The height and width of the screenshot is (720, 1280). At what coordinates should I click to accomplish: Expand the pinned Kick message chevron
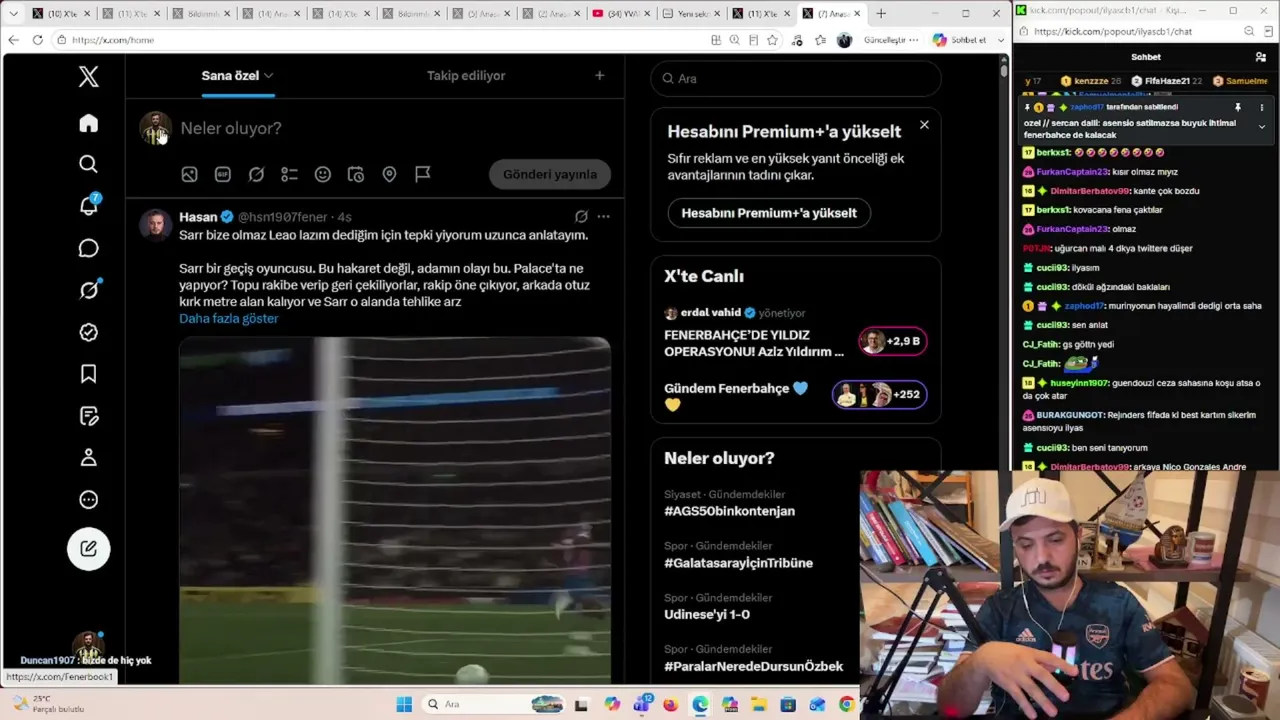point(1261,127)
